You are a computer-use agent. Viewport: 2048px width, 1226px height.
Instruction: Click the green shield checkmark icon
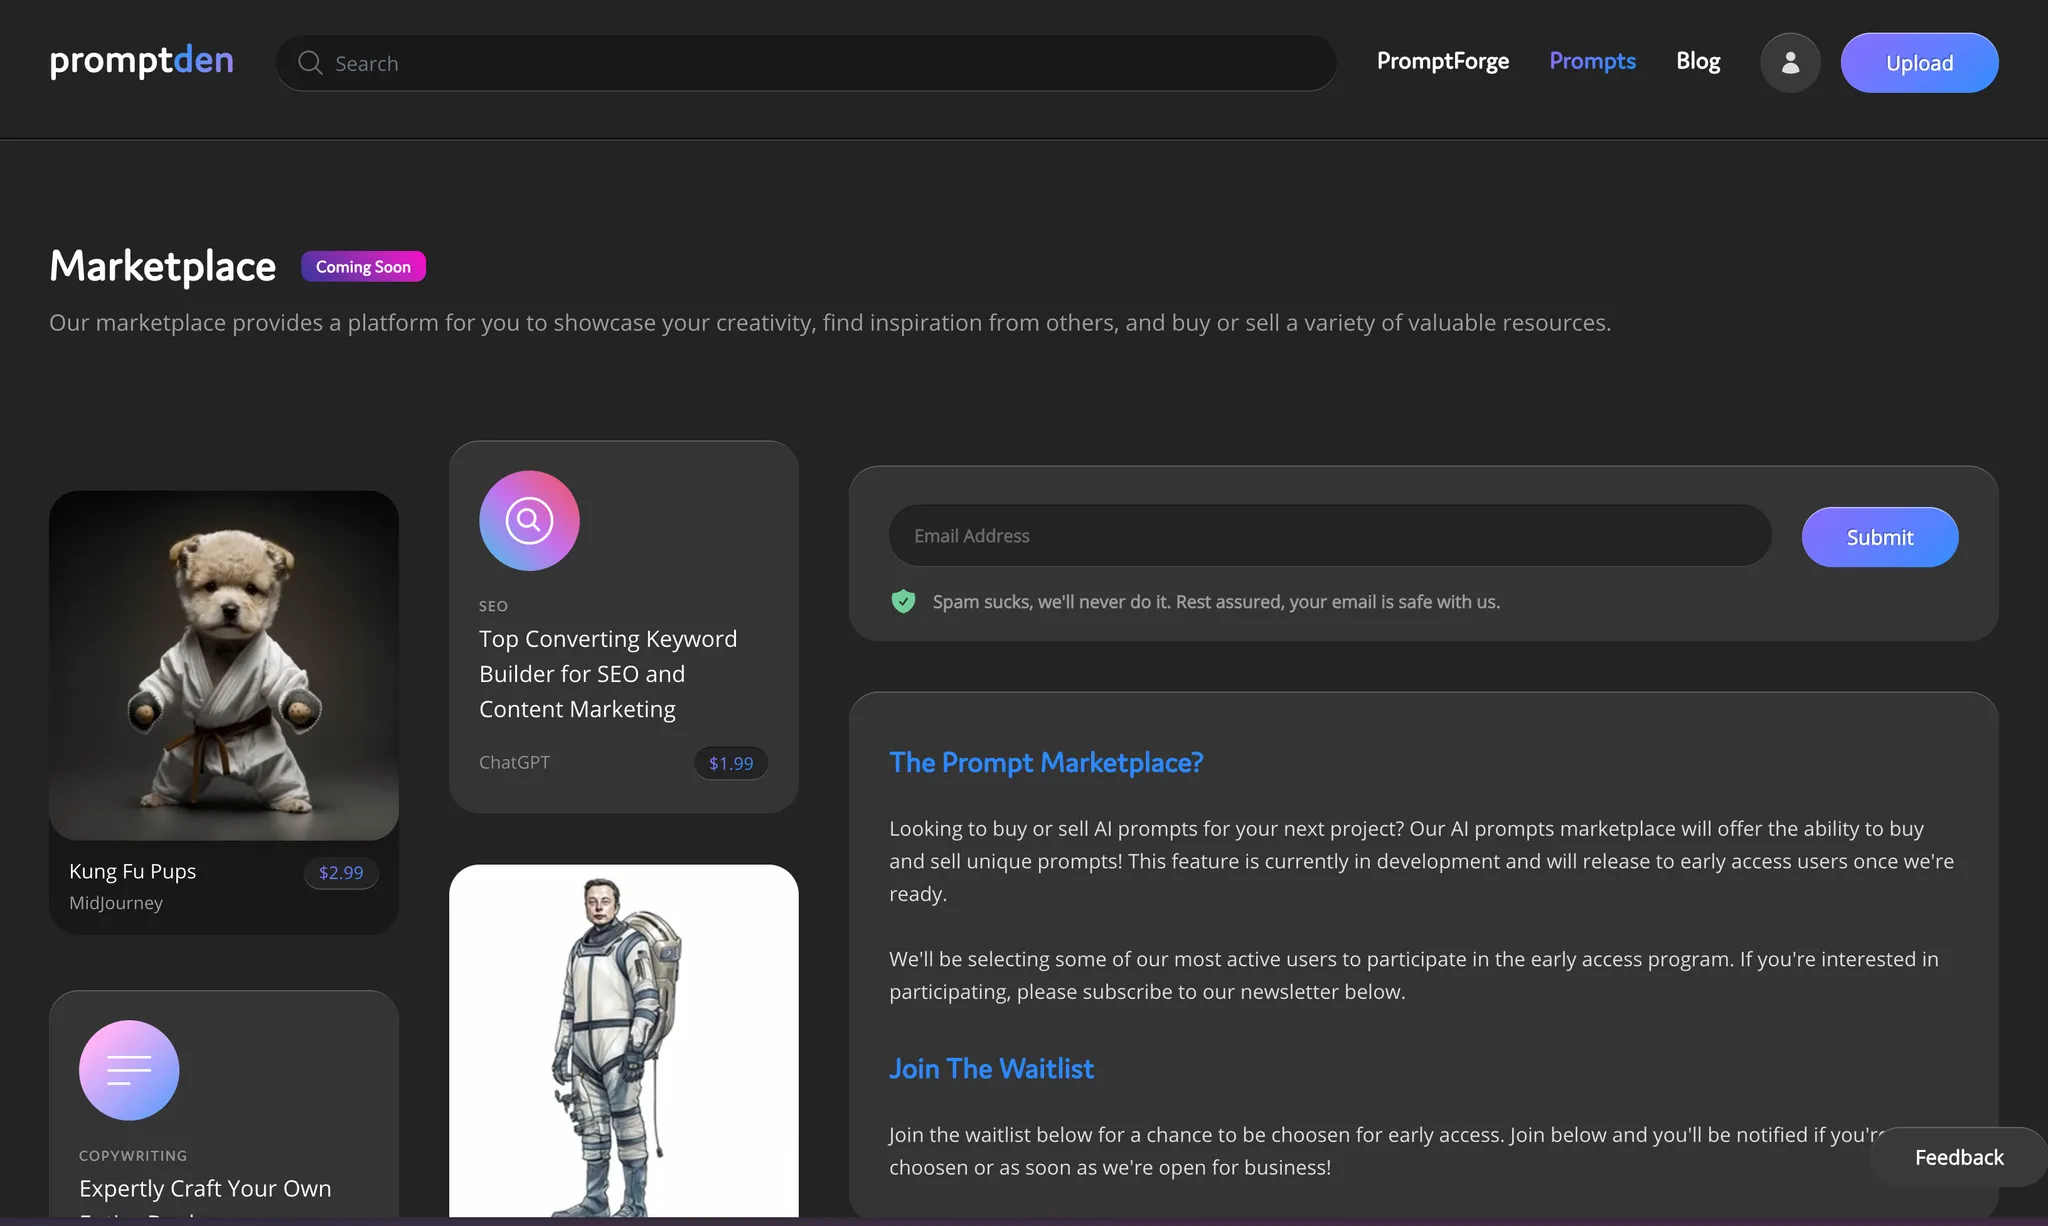tap(903, 601)
